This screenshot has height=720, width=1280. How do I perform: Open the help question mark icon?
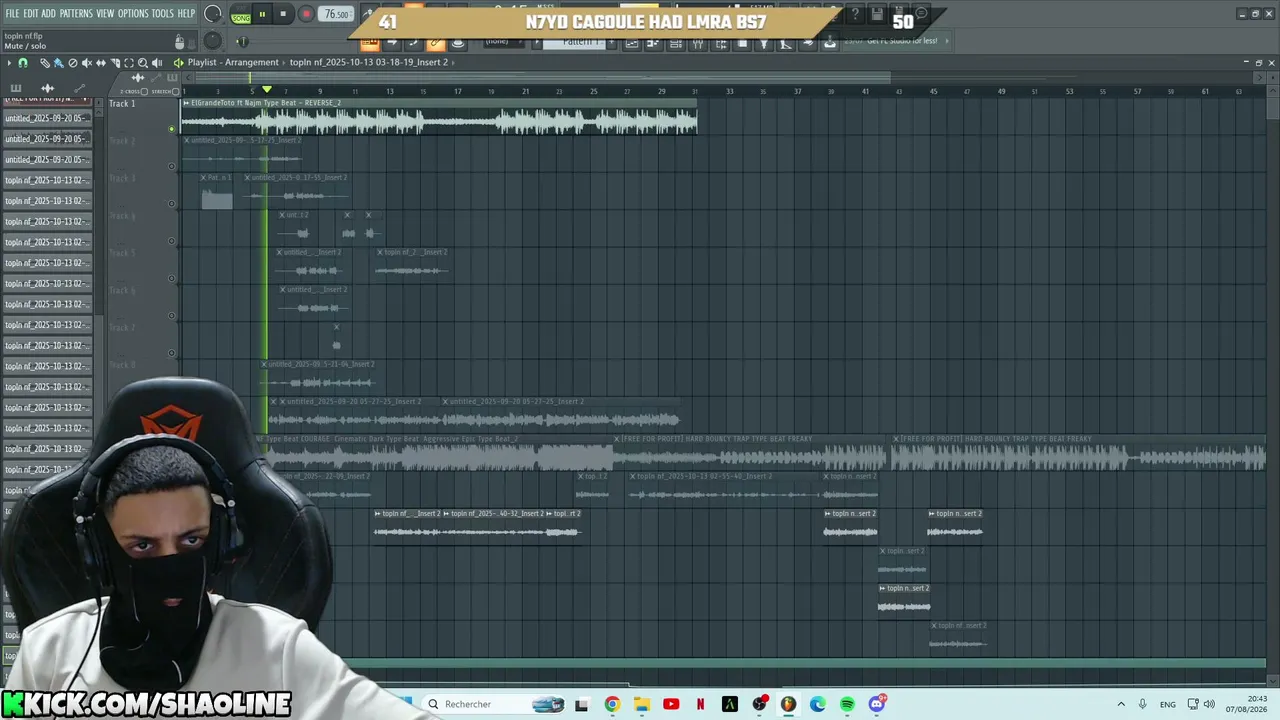(855, 14)
